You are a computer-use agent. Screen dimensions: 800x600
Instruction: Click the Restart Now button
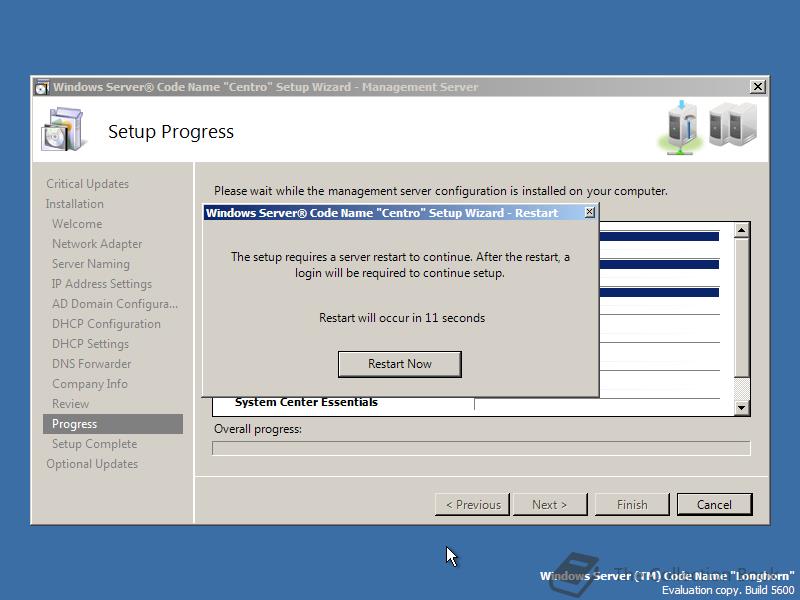[x=399, y=364]
